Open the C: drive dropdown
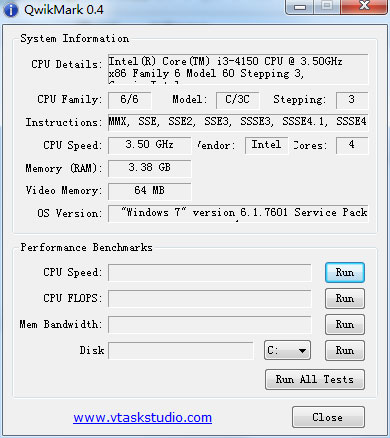Image resolution: width=390 pixels, height=438 pixels. (287, 350)
